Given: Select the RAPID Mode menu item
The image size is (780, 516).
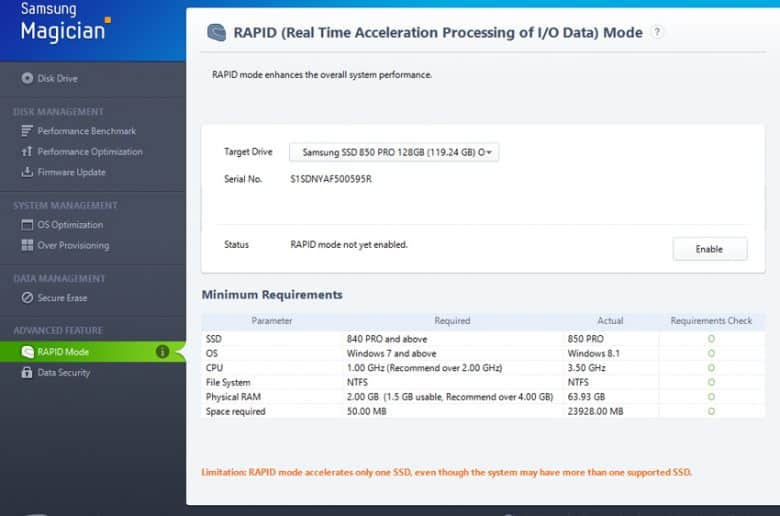Looking at the screenshot, I should [93, 352].
